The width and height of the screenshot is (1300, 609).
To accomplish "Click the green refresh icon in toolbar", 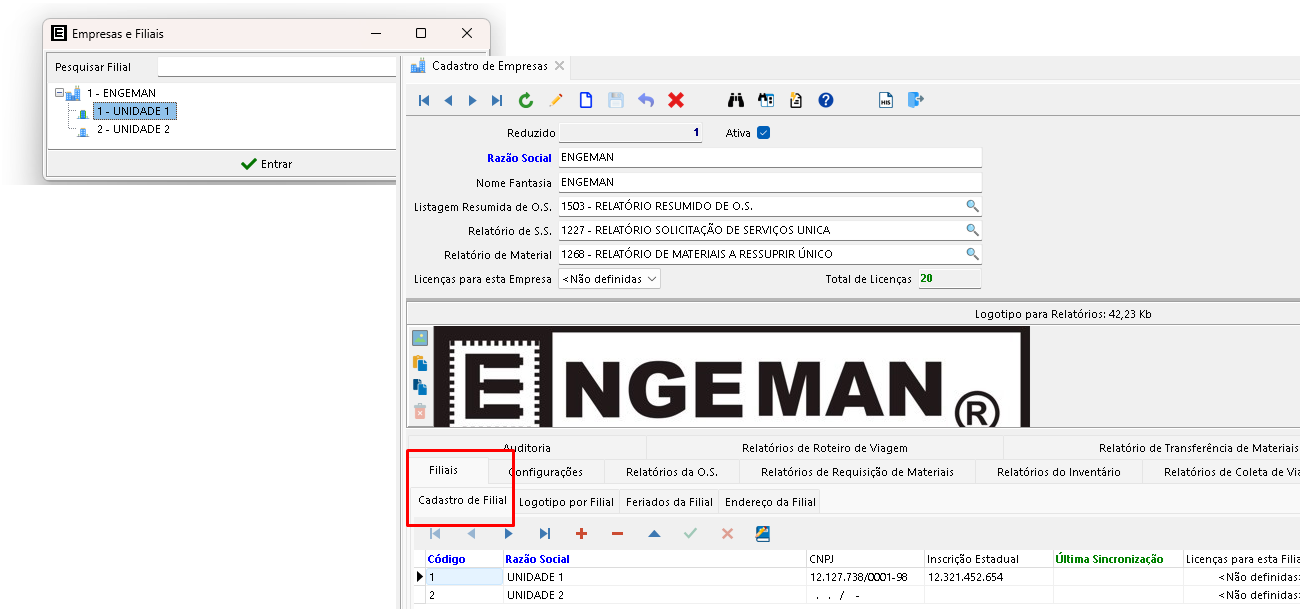I will coord(526,100).
